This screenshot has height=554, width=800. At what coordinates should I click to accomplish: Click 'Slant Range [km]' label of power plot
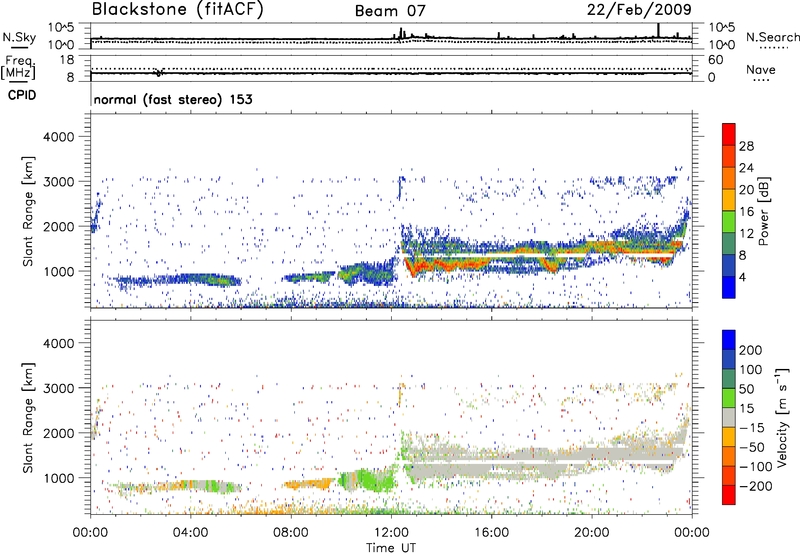(x=29, y=211)
